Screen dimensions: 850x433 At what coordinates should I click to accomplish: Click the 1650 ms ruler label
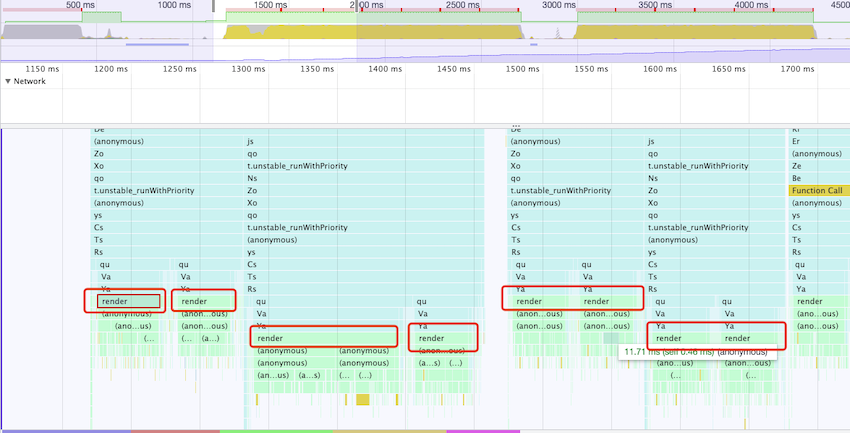coord(728,69)
